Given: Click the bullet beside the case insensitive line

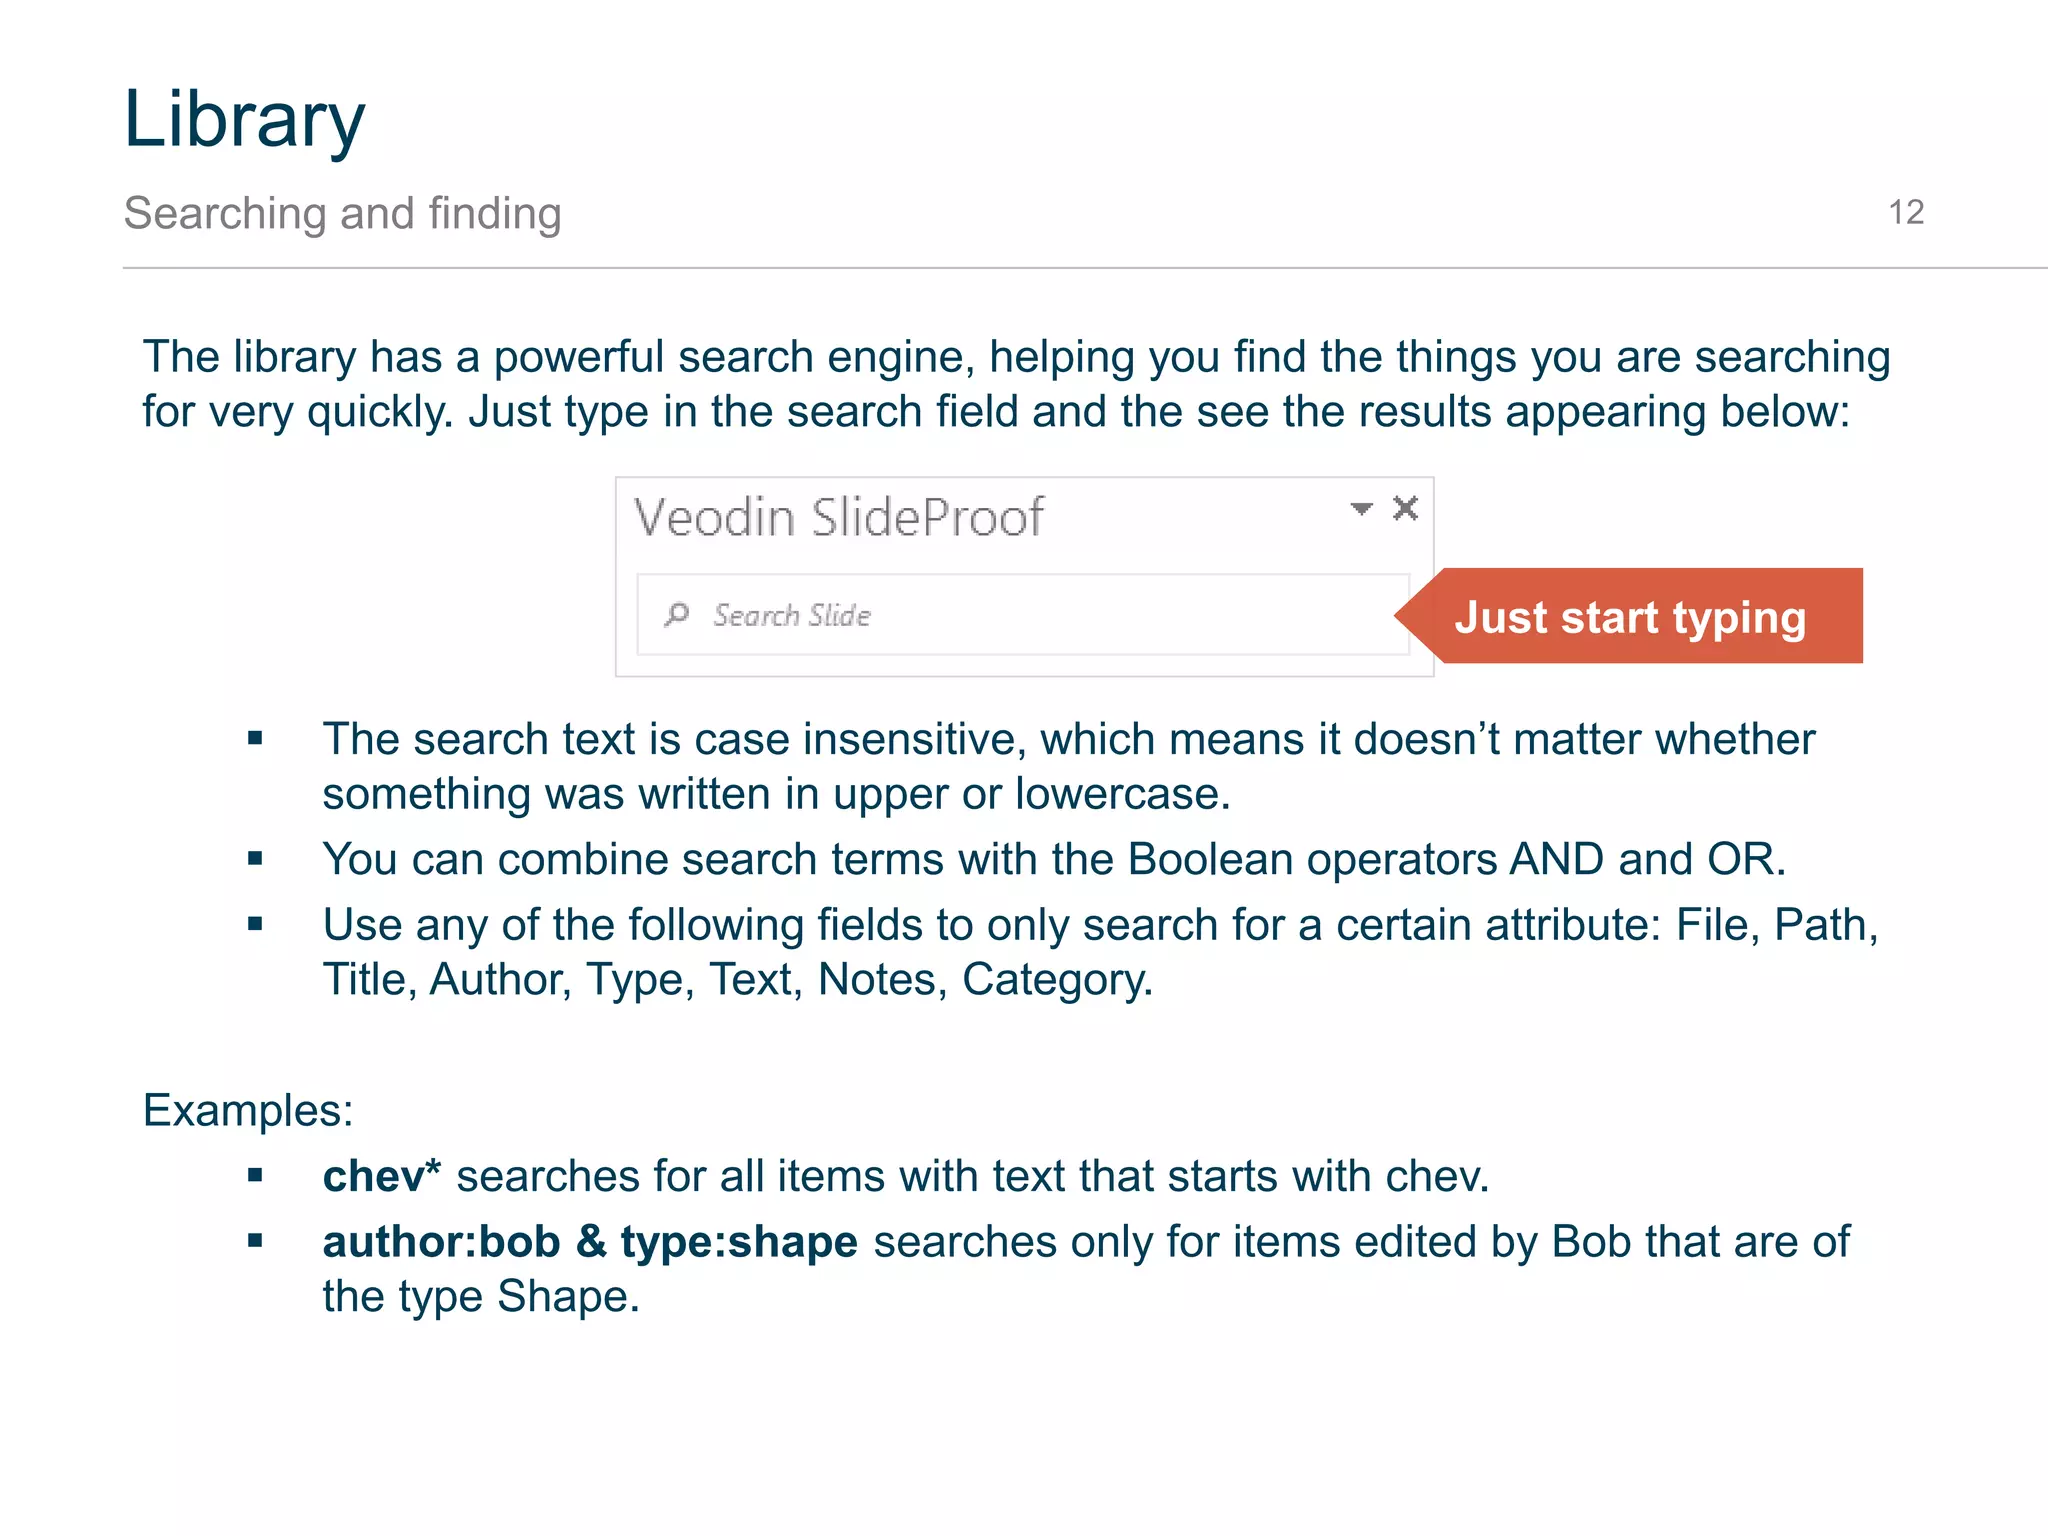Looking at the screenshot, I should [256, 739].
